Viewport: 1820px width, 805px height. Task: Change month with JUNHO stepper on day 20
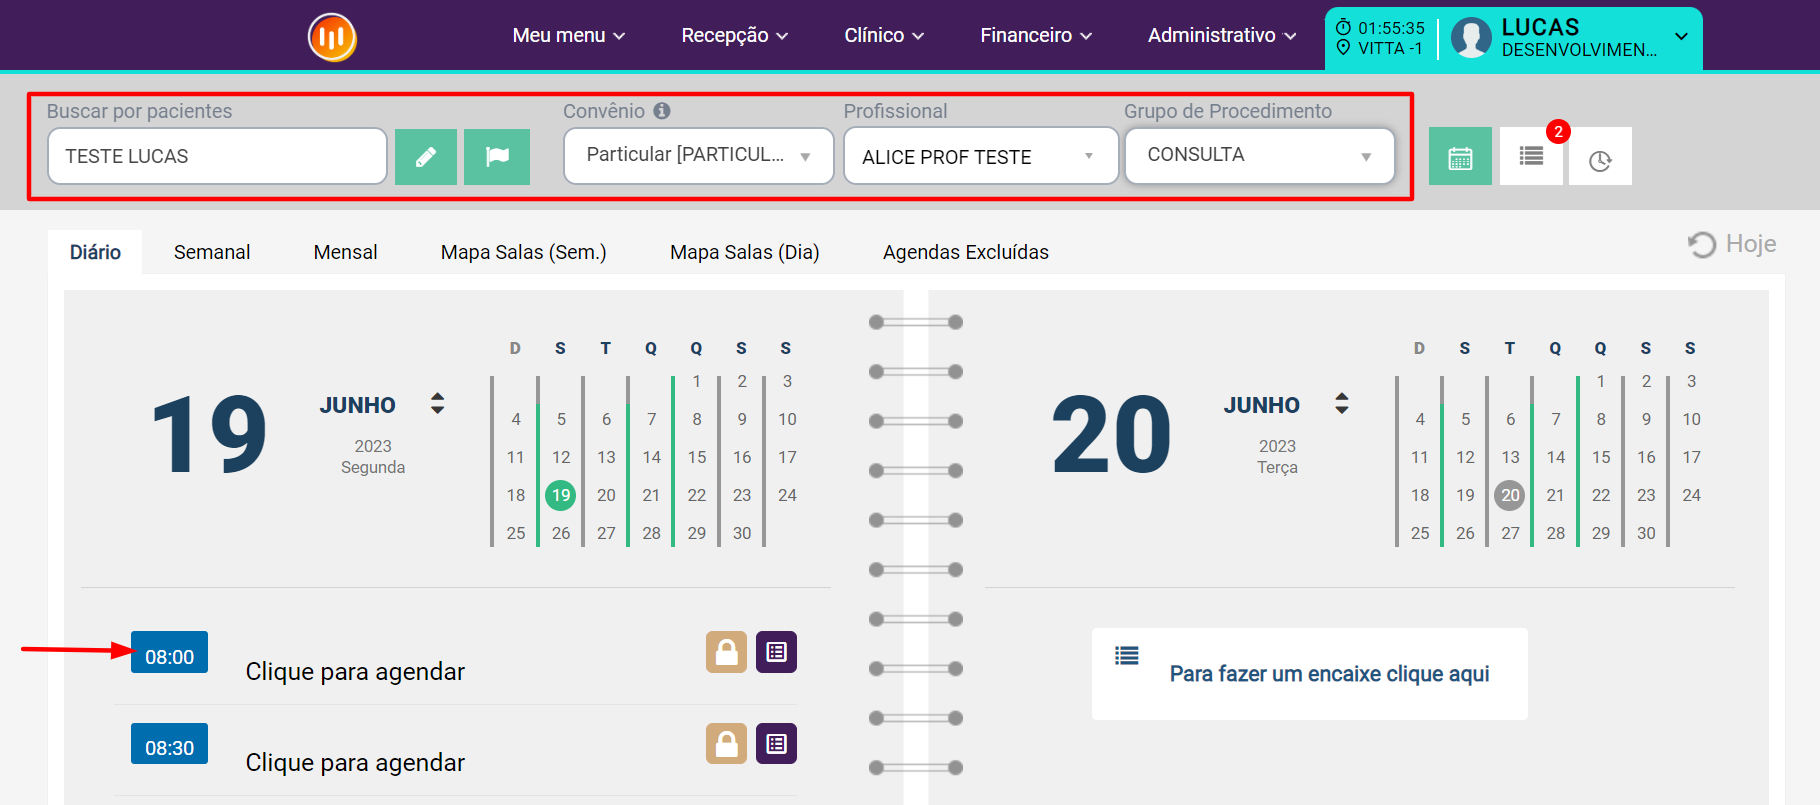(1342, 404)
